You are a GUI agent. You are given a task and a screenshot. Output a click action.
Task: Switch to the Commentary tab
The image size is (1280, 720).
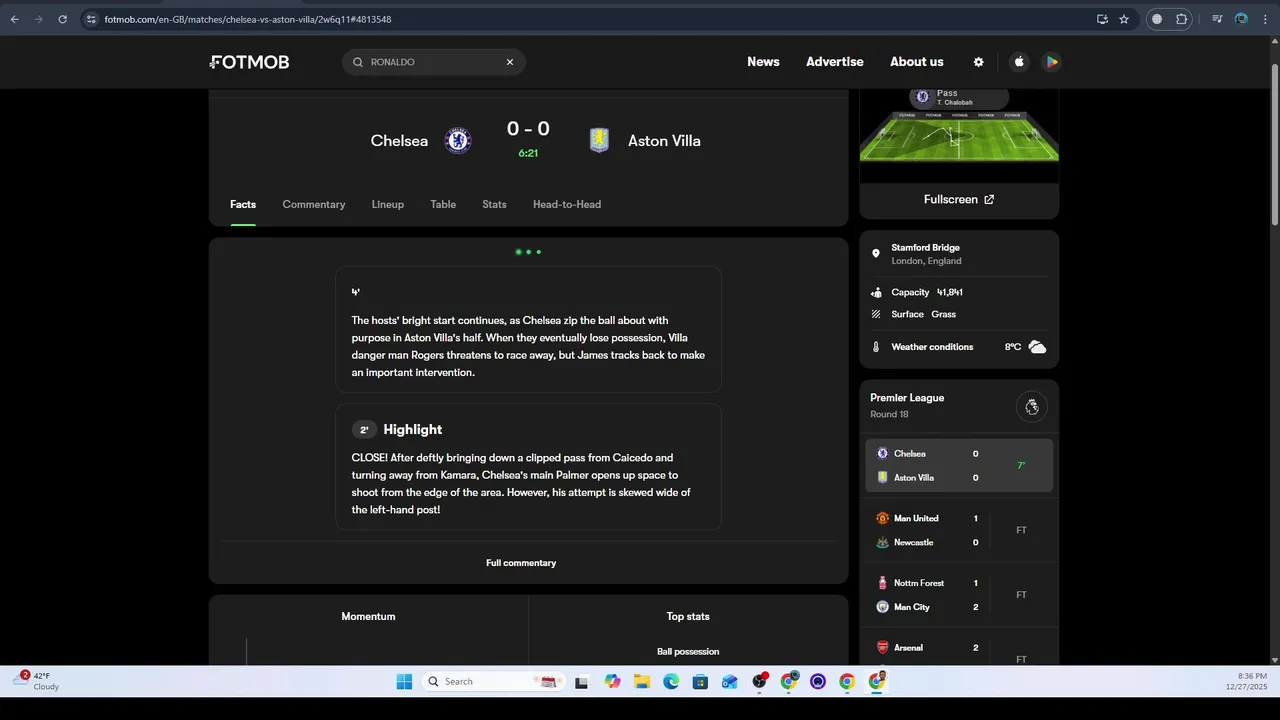click(314, 204)
